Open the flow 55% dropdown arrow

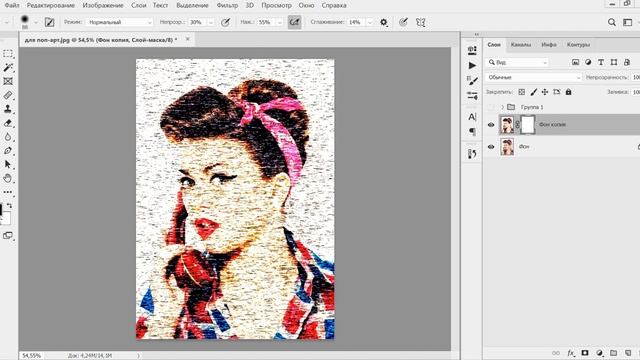tap(280, 22)
